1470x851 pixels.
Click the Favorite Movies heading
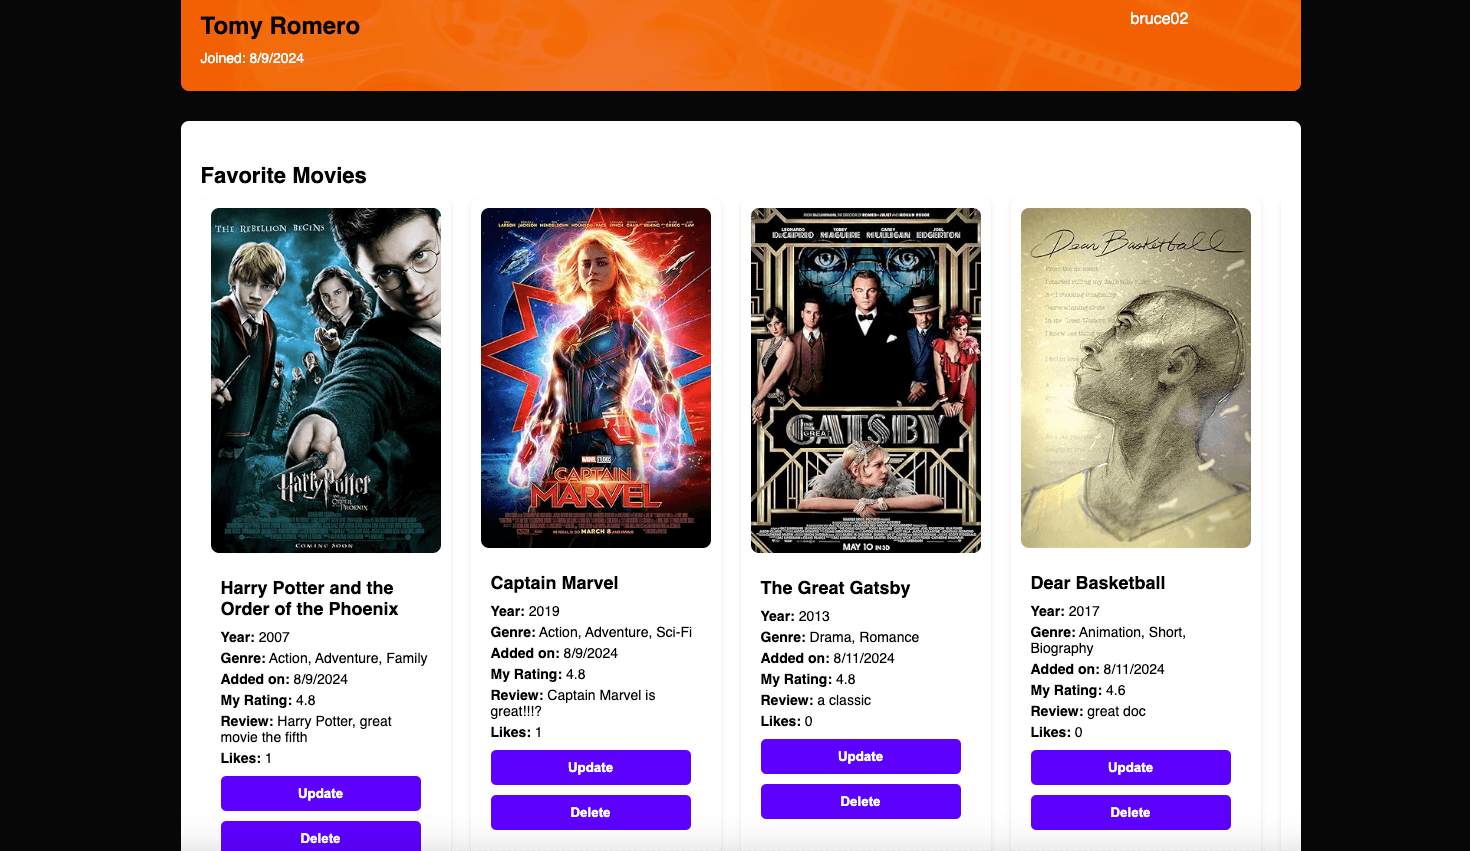point(283,175)
